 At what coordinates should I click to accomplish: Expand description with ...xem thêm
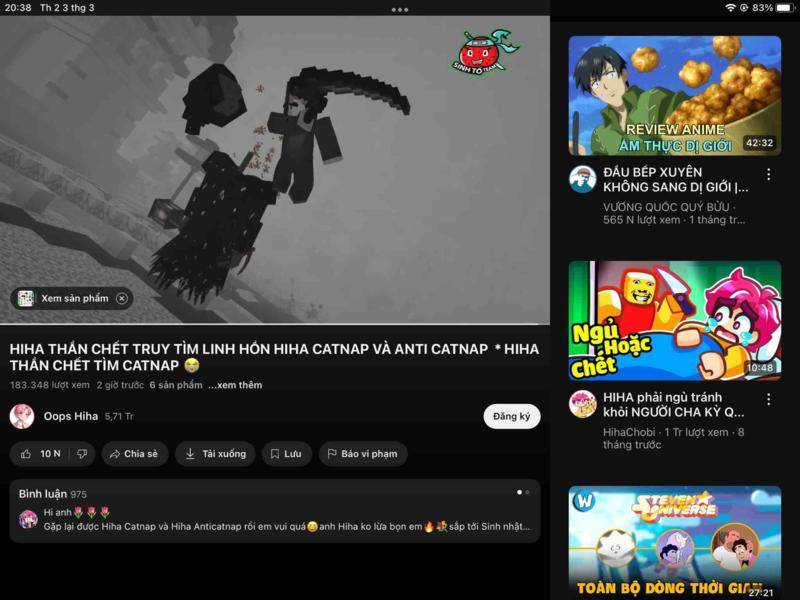click(x=235, y=385)
